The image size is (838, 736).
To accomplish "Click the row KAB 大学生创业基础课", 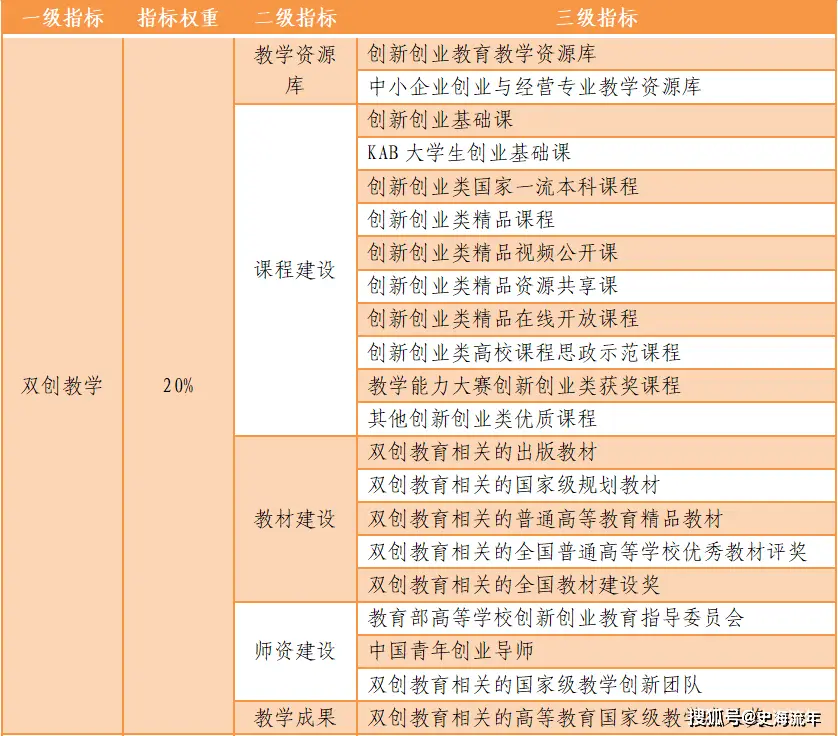I will (x=596, y=153).
